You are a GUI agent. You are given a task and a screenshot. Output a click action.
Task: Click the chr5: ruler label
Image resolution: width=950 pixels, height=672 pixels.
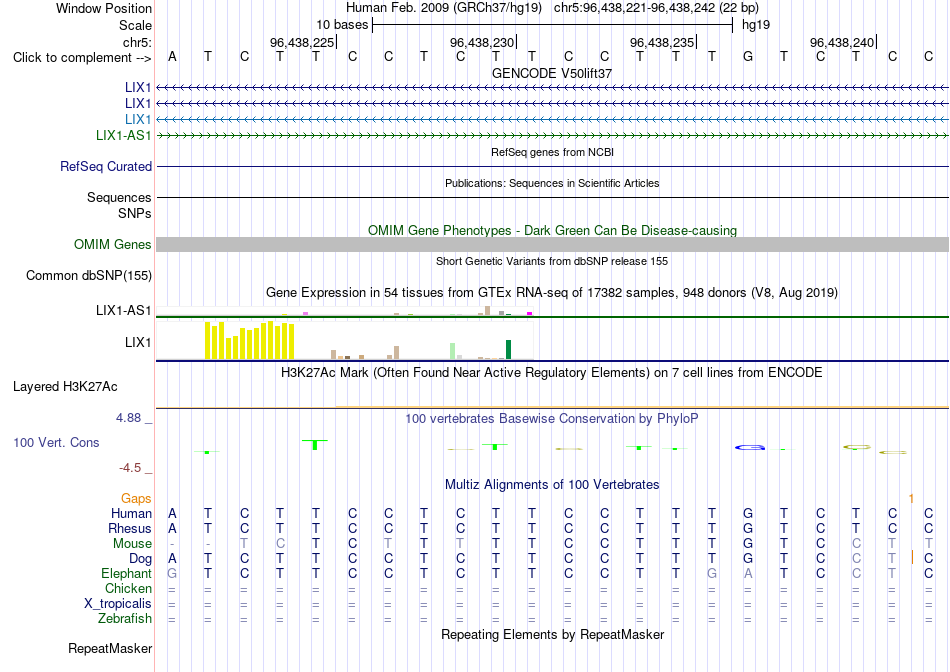[x=137, y=42]
